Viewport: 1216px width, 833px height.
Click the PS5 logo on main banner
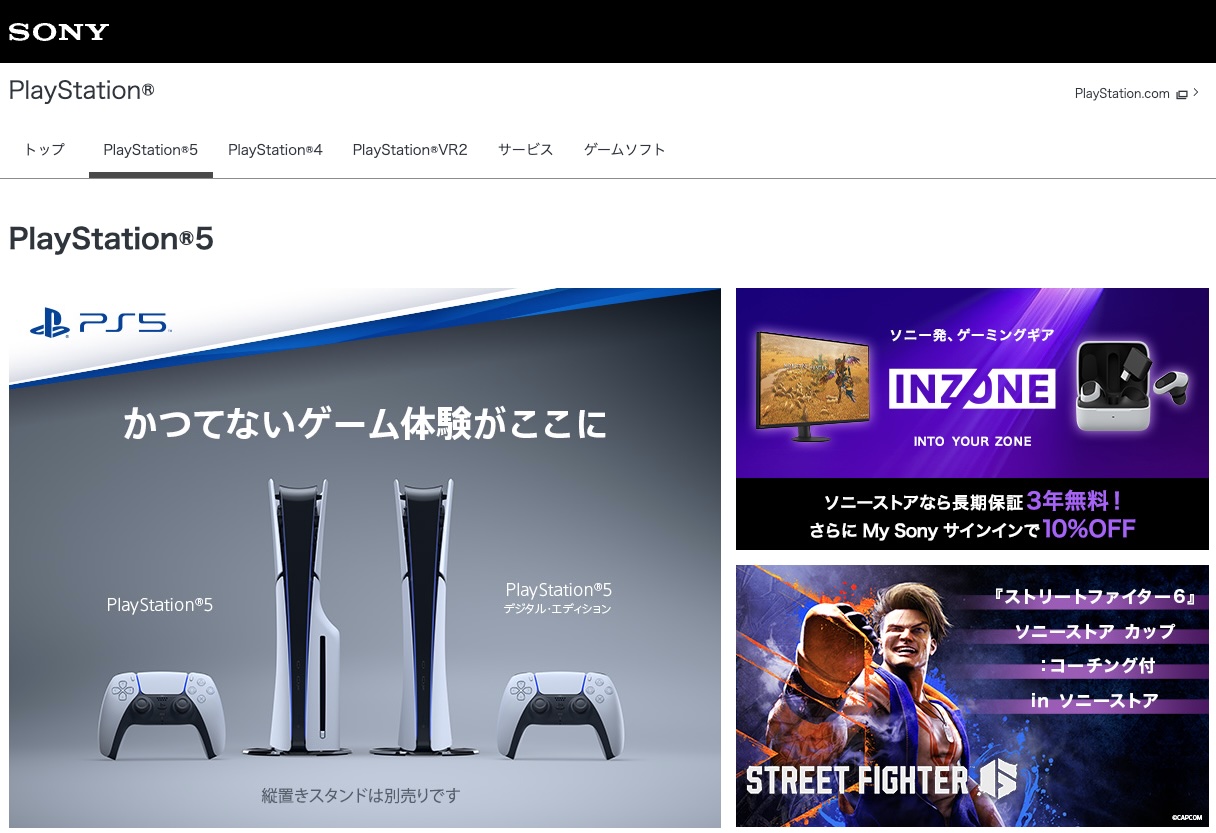coord(100,323)
